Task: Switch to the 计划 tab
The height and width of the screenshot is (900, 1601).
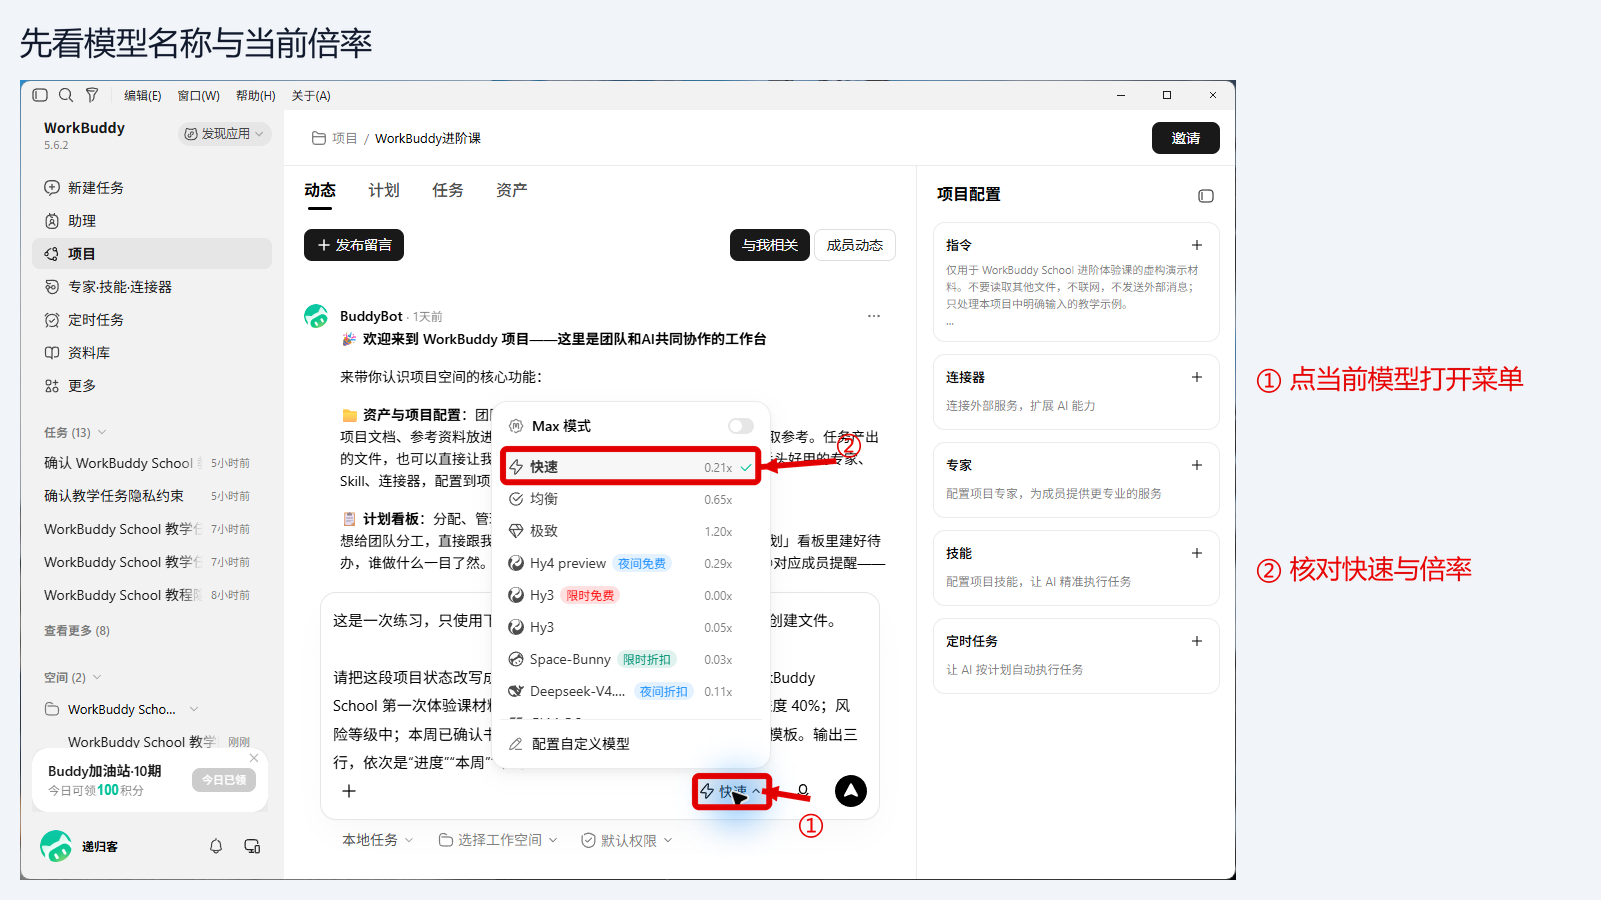Action: tap(384, 190)
